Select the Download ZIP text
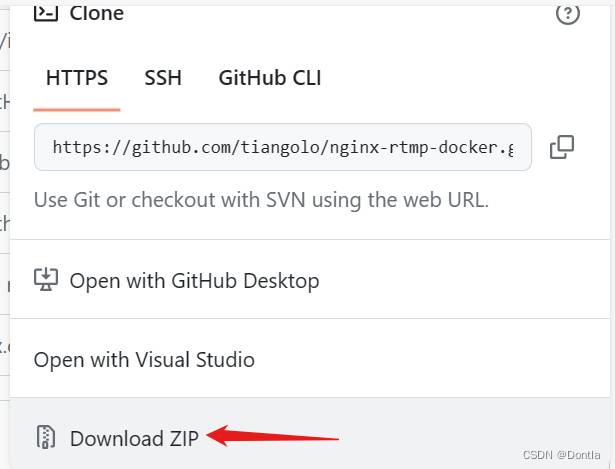 coord(134,438)
